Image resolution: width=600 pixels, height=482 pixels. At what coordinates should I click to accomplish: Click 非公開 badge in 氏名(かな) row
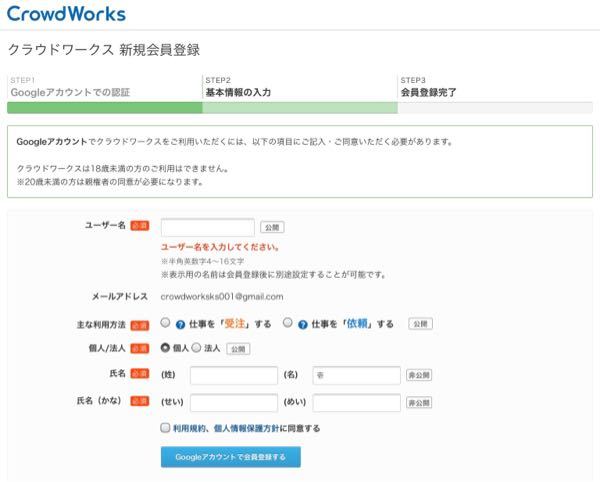[419, 403]
